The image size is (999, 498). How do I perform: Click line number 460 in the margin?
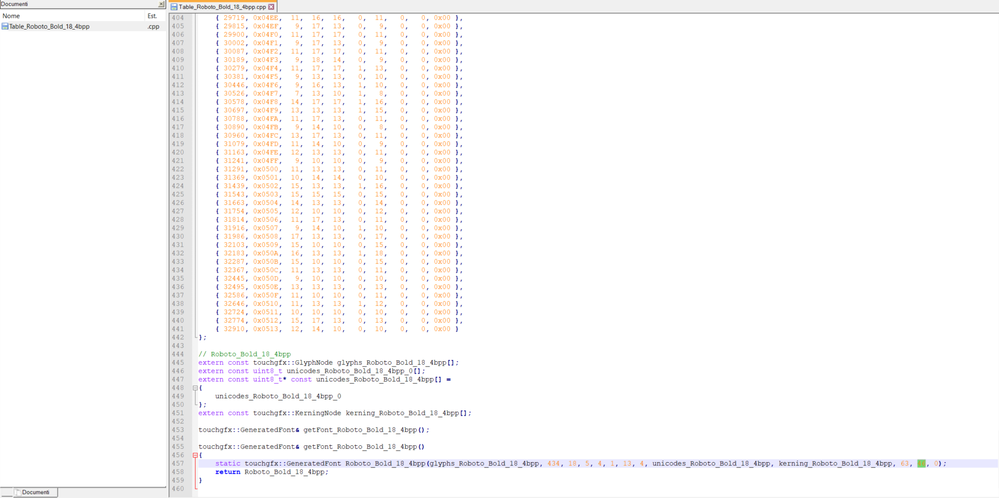click(x=179, y=489)
